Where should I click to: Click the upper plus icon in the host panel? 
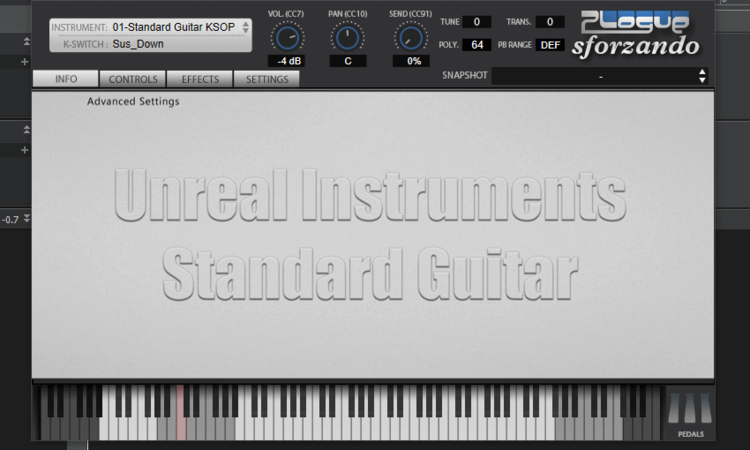pos(24,62)
